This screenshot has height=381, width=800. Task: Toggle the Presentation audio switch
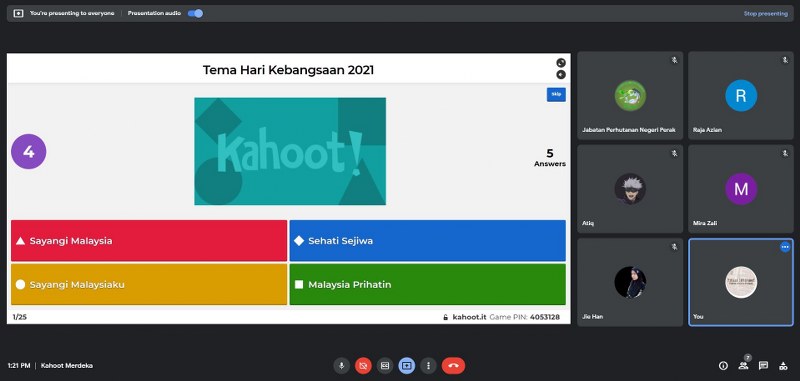195,13
